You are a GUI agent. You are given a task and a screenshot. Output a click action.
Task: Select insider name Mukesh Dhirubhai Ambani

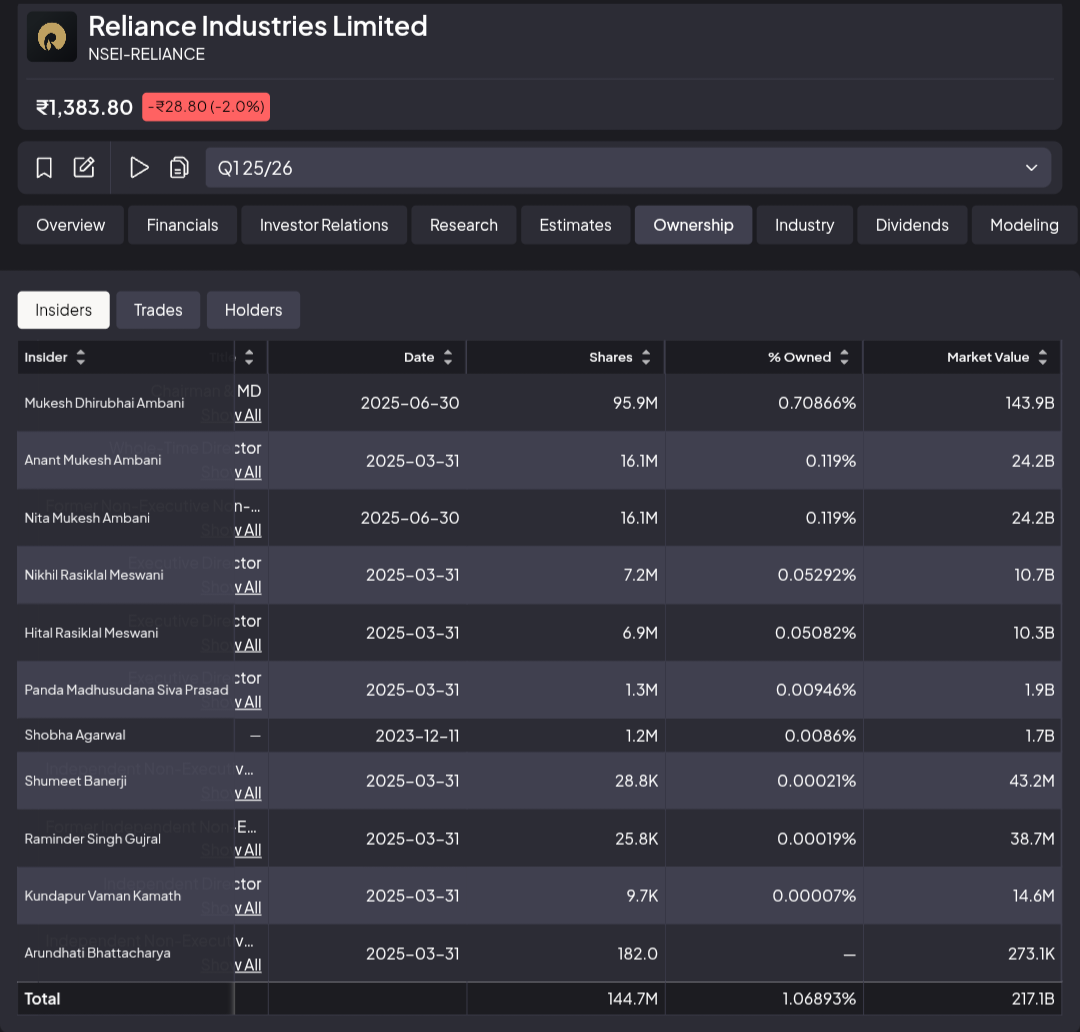pyautogui.click(x=105, y=403)
